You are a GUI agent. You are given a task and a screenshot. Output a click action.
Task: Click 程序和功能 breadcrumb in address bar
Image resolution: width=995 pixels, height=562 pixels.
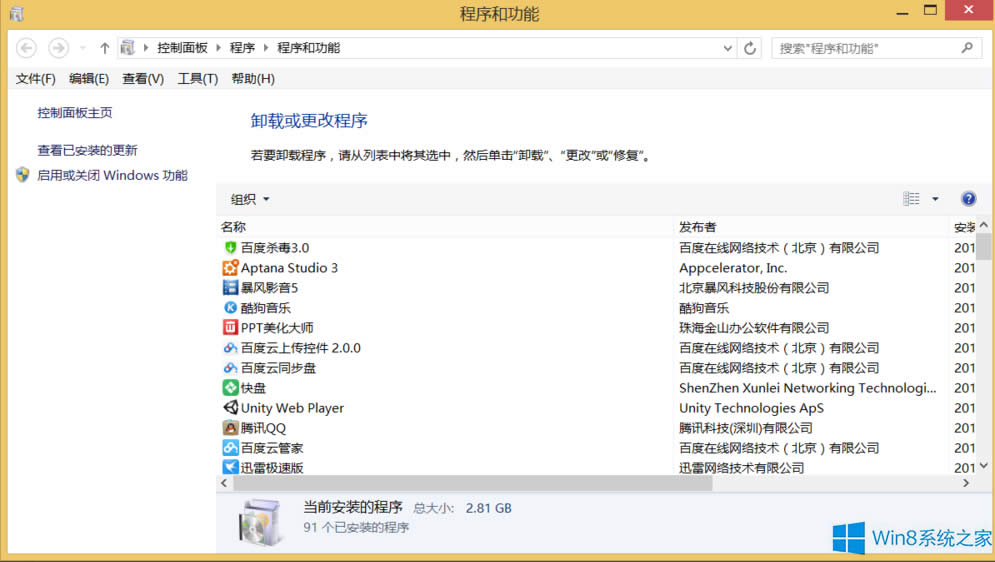[308, 48]
